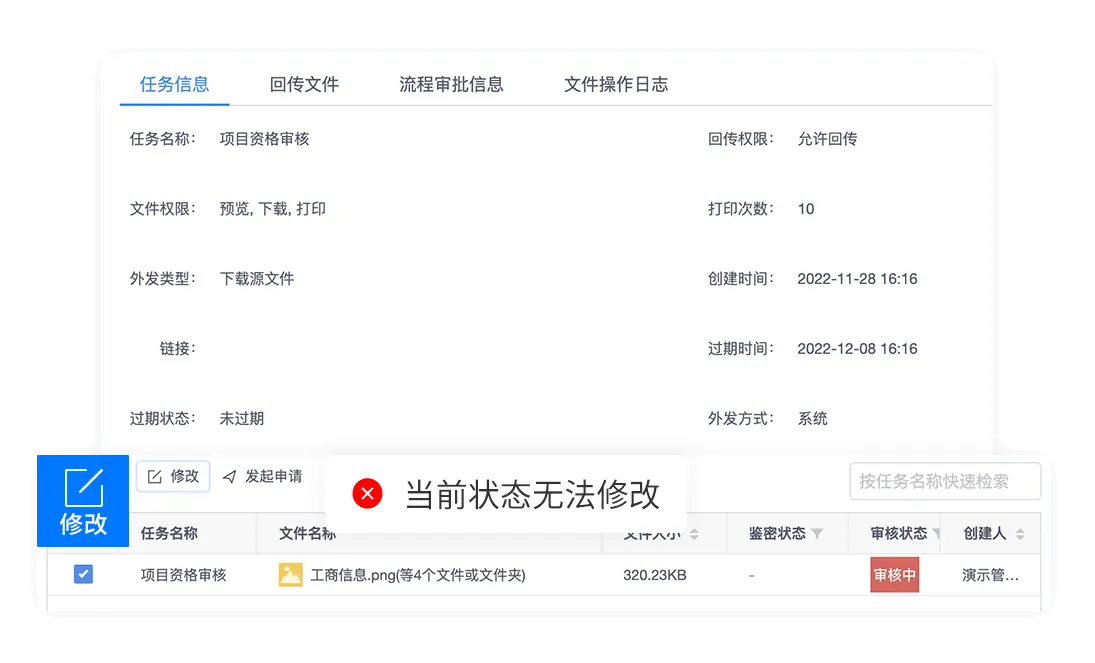This screenshot has height=663, width=1095.
Task: Open the 文件操作日志 tab
Action: [616, 84]
